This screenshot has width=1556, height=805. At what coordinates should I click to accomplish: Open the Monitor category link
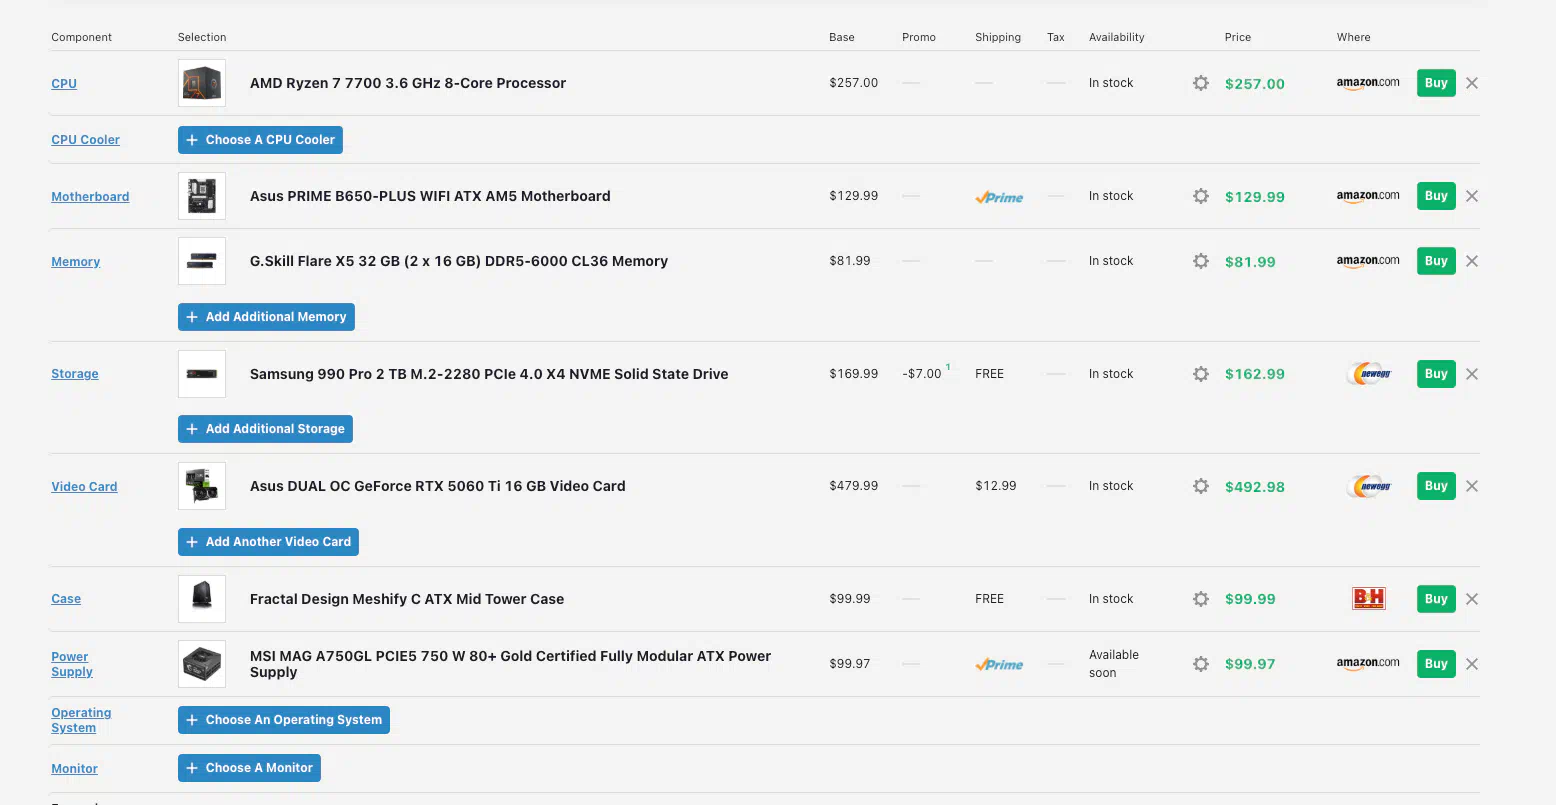pos(74,769)
